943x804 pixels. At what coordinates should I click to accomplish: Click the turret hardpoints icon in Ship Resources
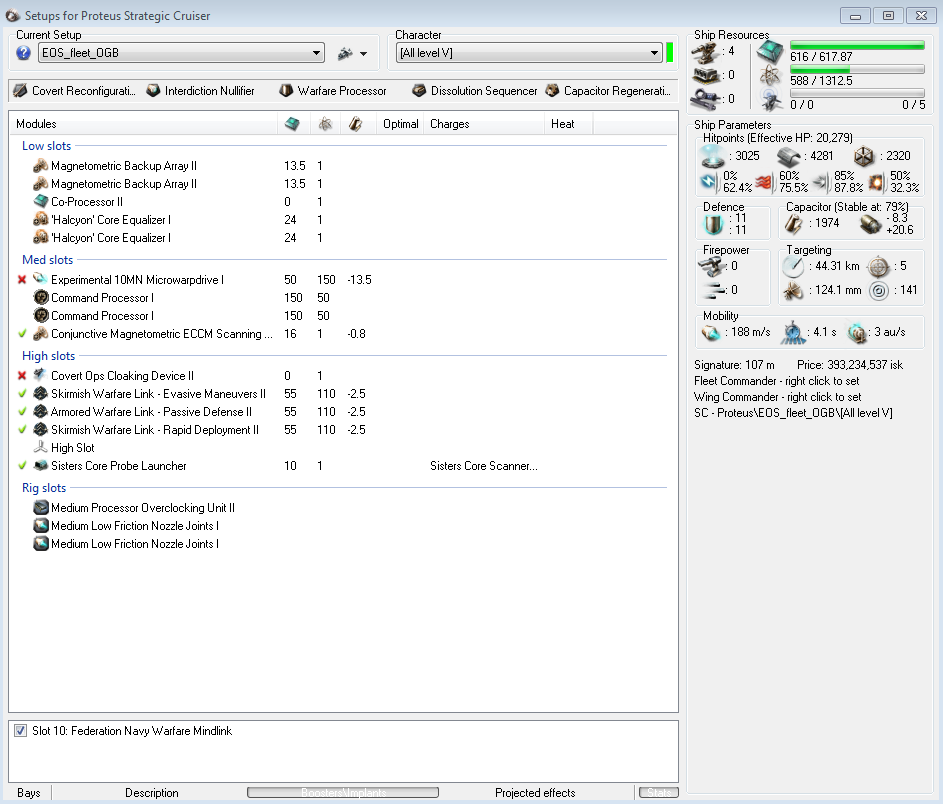(705, 53)
